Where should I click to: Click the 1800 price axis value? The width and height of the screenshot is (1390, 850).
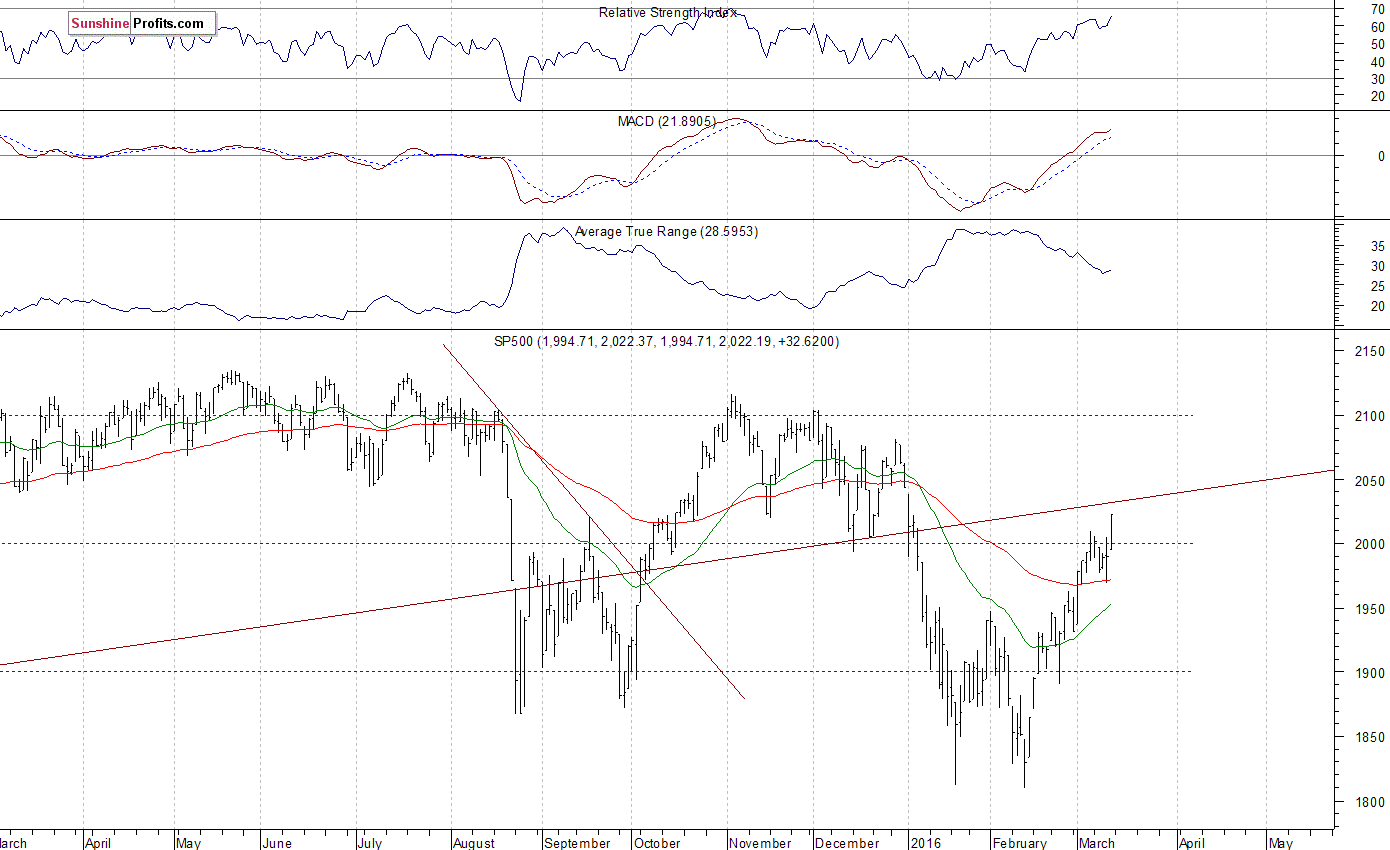pos(1370,801)
